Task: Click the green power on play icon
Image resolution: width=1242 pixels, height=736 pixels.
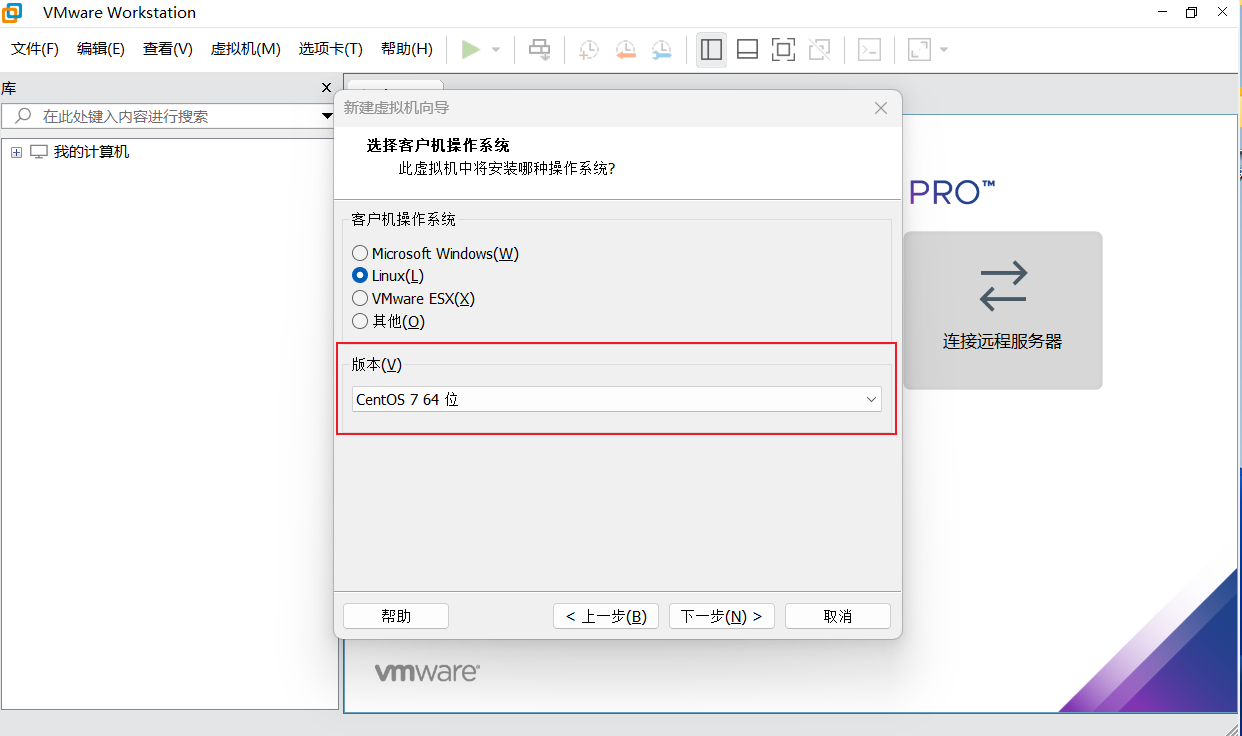Action: pyautogui.click(x=470, y=49)
